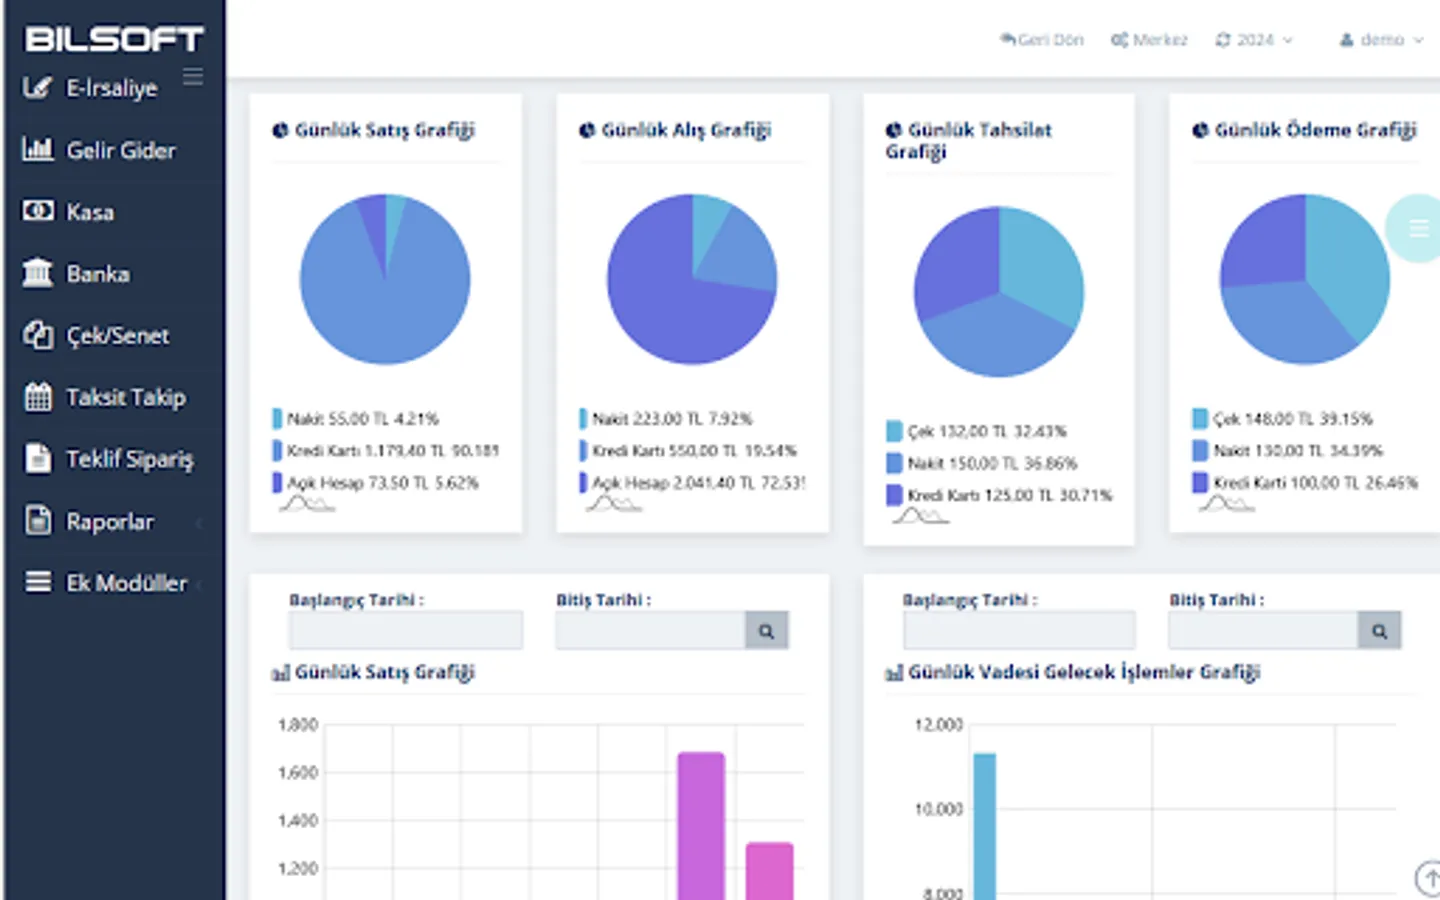Click the Gelir Gider bar chart icon
Image resolution: width=1440 pixels, height=900 pixels.
click(37, 150)
